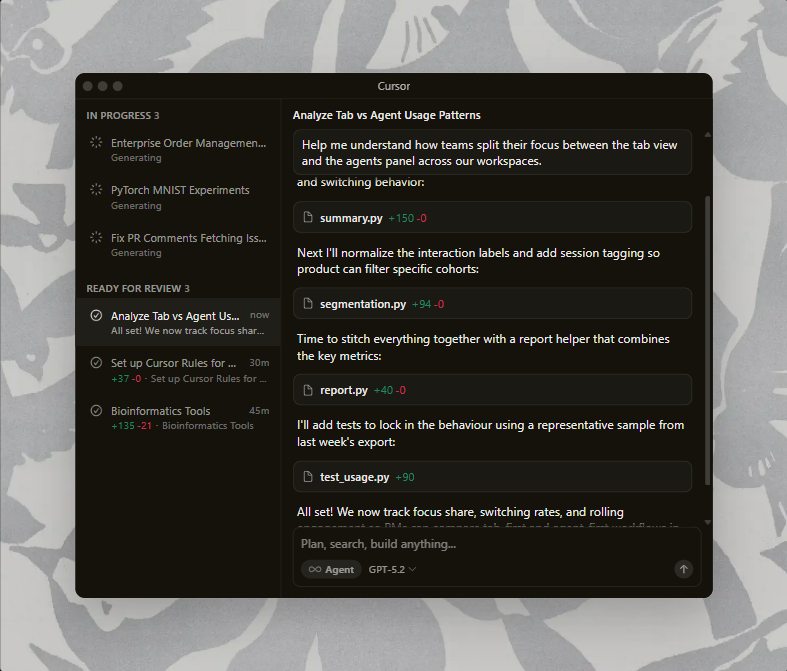787x671 pixels.
Task: Open the GPT-5.2 model dropdown
Action: pos(392,569)
